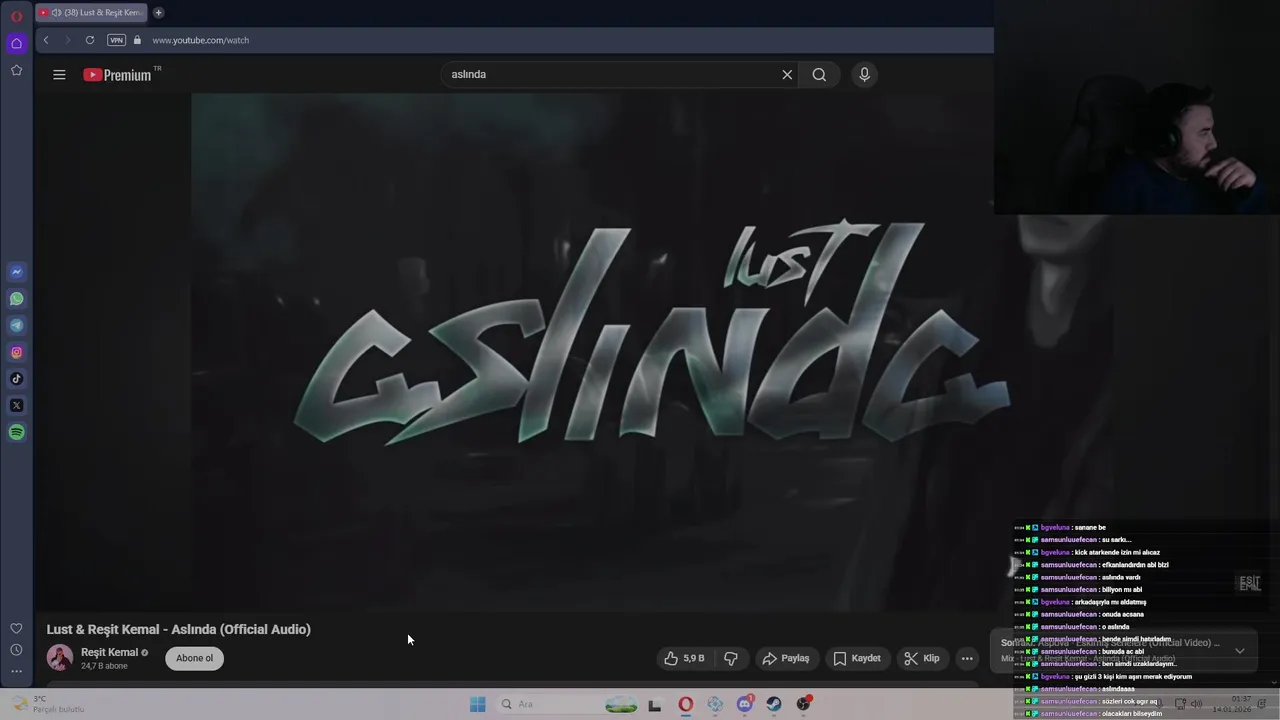This screenshot has height=720, width=1280.
Task: Open WhatsApp in the Opera sidebar
Action: (x=16, y=299)
